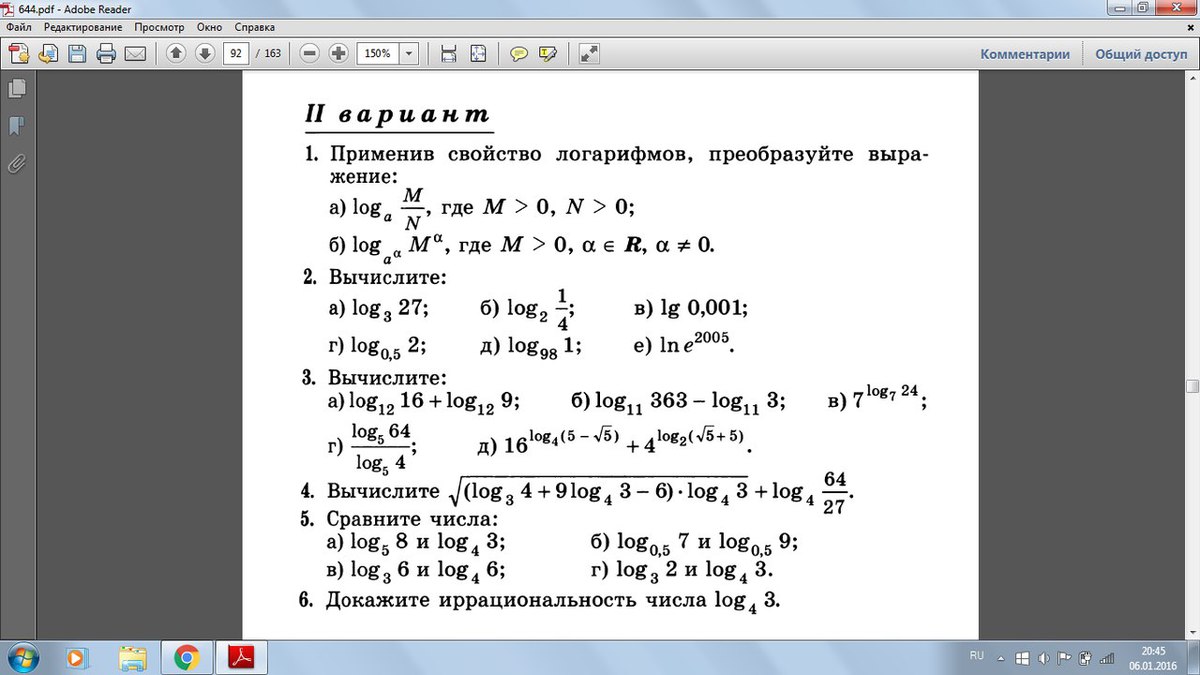The image size is (1200, 675).
Task: Open the Просмотр menu
Action: (160, 27)
